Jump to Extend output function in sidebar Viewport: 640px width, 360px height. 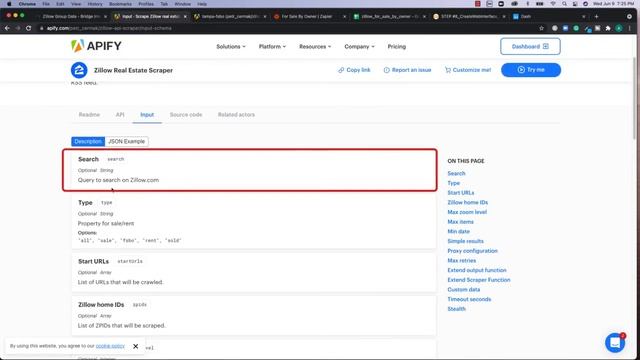[x=477, y=270]
